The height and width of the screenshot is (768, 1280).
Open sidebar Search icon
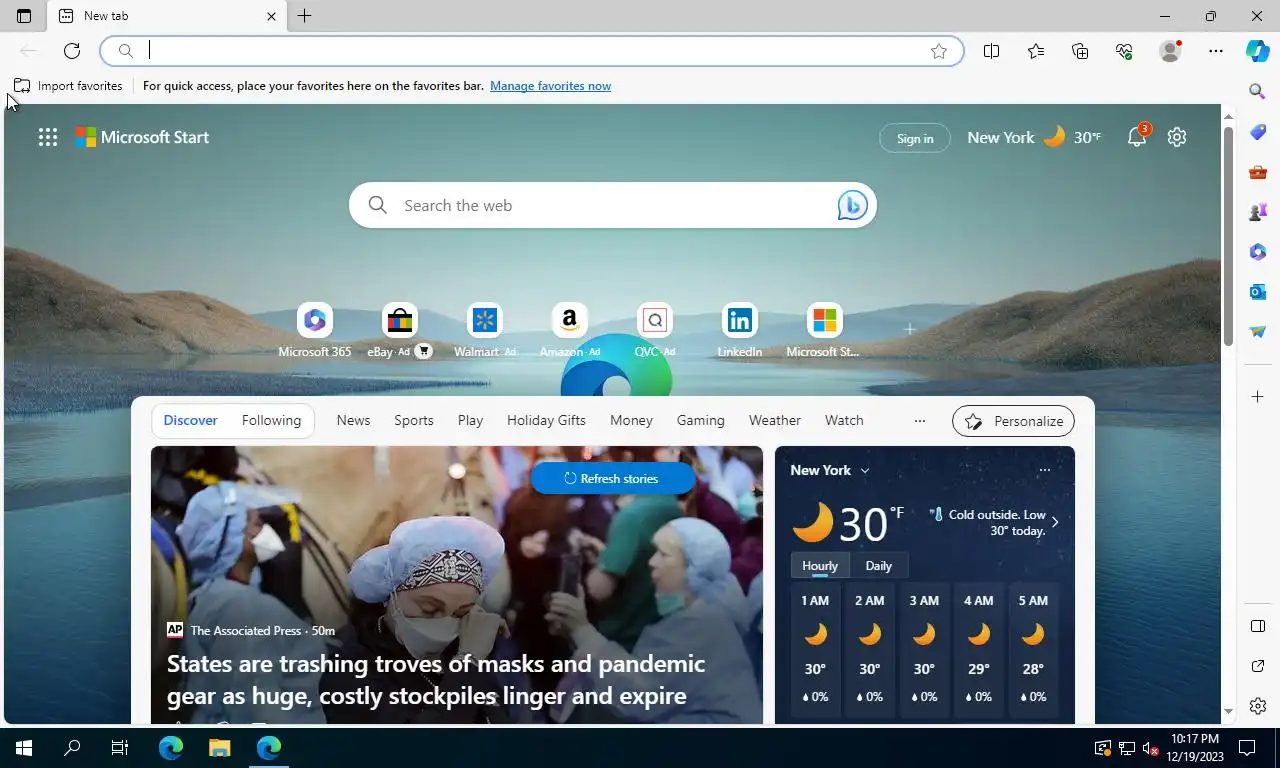[x=1258, y=92]
